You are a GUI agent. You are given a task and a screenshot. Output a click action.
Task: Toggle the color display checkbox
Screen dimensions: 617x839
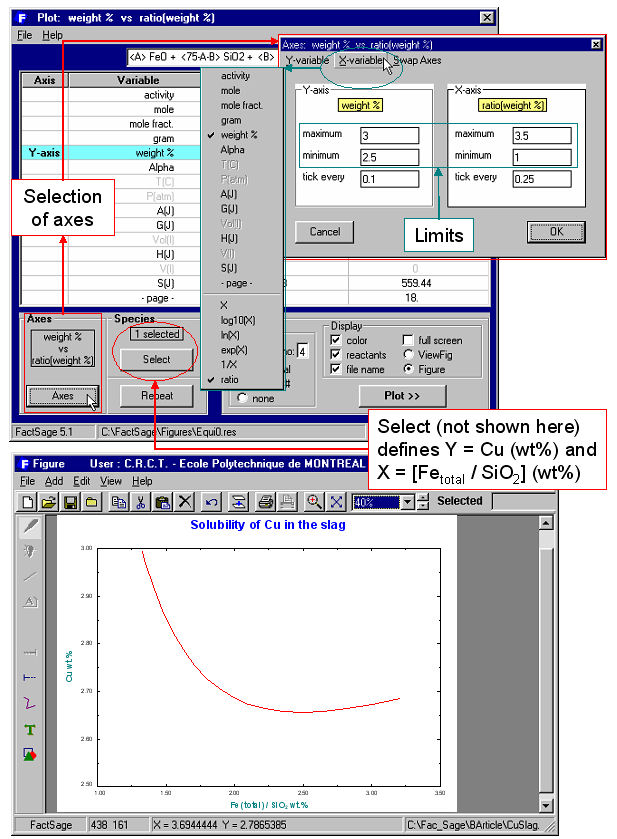[x=335, y=341]
